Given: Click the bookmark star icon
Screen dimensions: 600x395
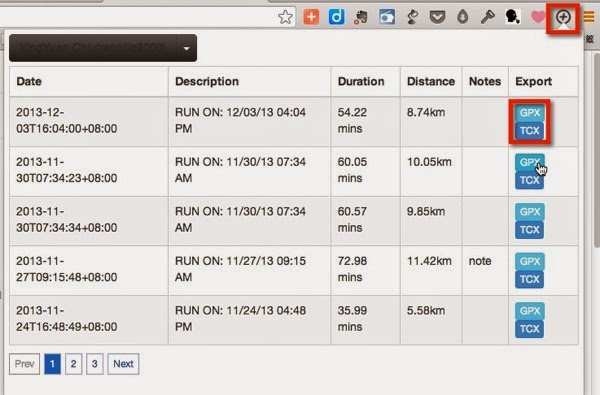Looking at the screenshot, I should [x=285, y=17].
